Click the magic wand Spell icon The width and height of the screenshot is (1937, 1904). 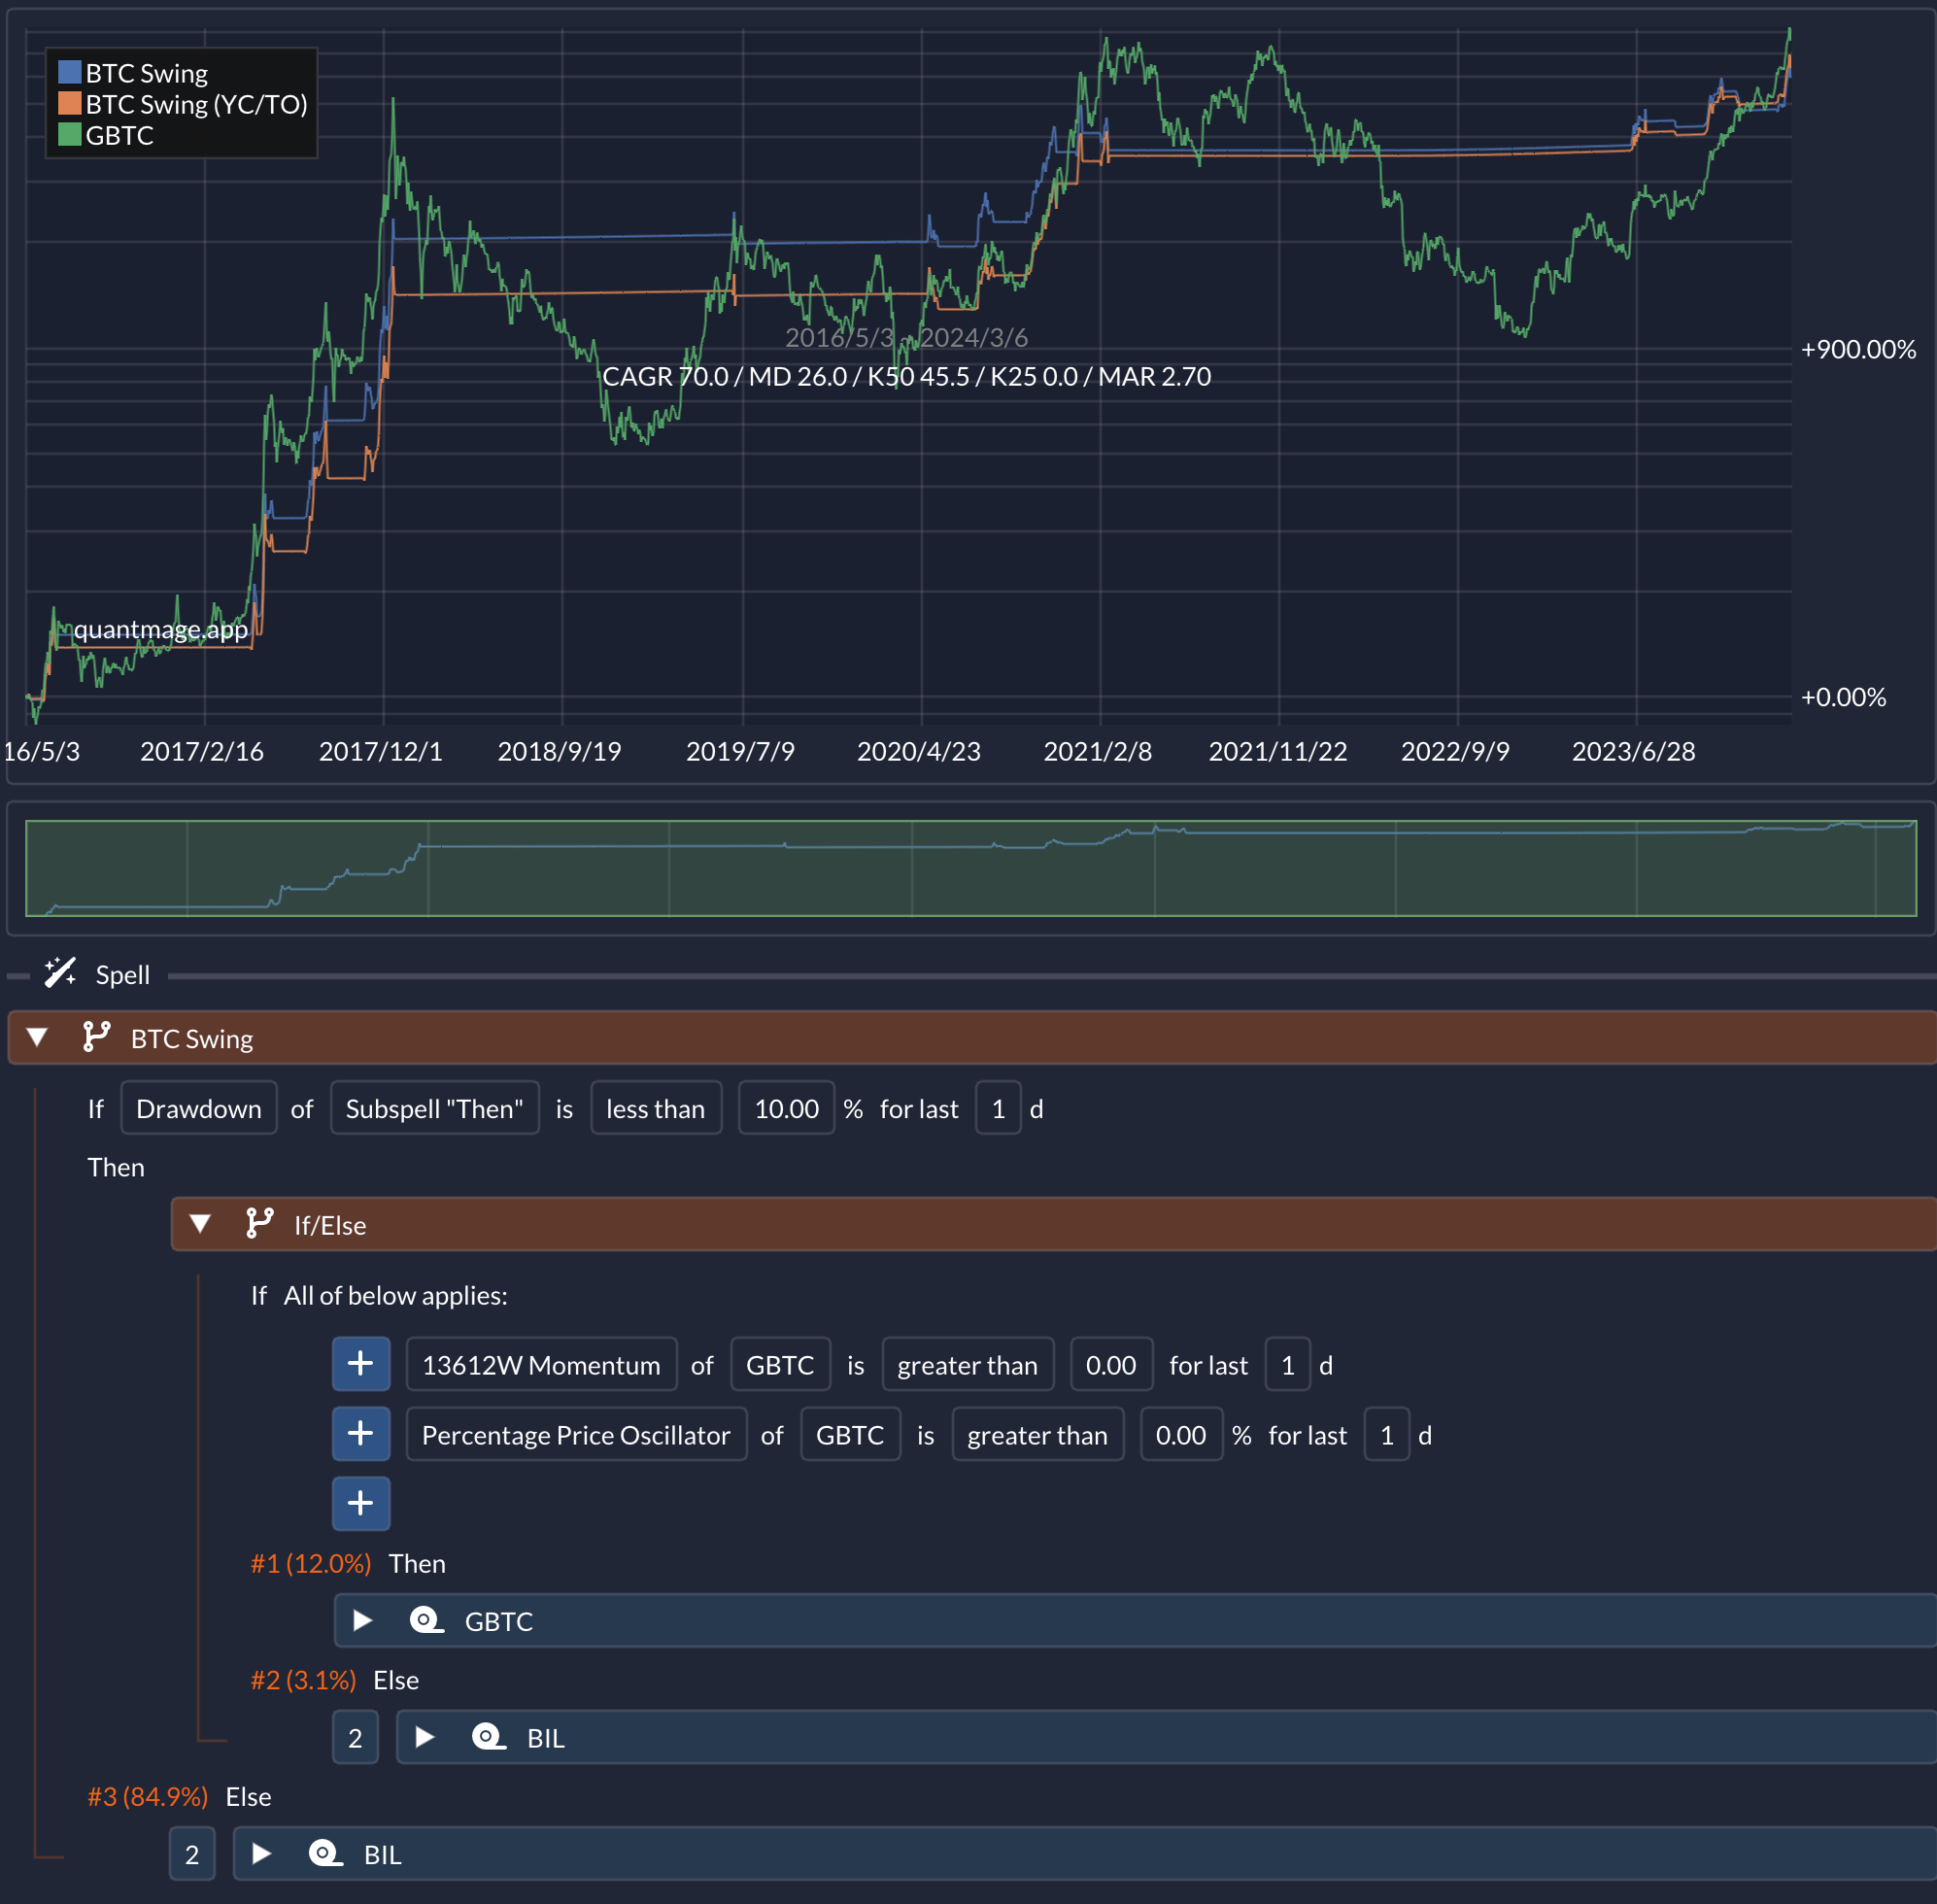click(x=60, y=973)
